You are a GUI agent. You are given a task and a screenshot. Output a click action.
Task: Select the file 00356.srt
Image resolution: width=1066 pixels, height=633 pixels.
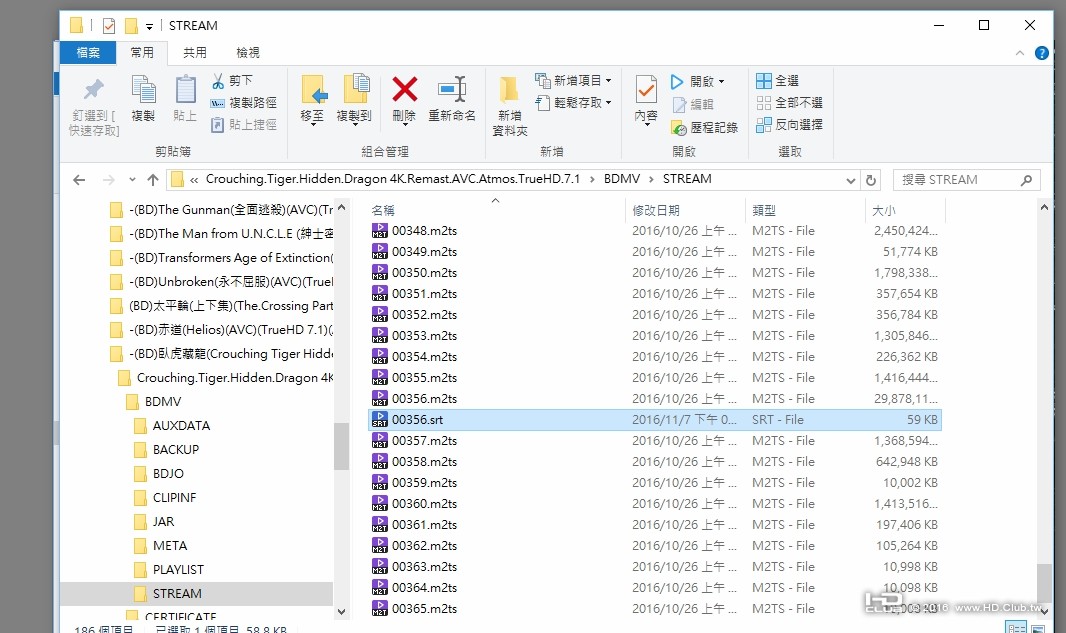pos(655,420)
